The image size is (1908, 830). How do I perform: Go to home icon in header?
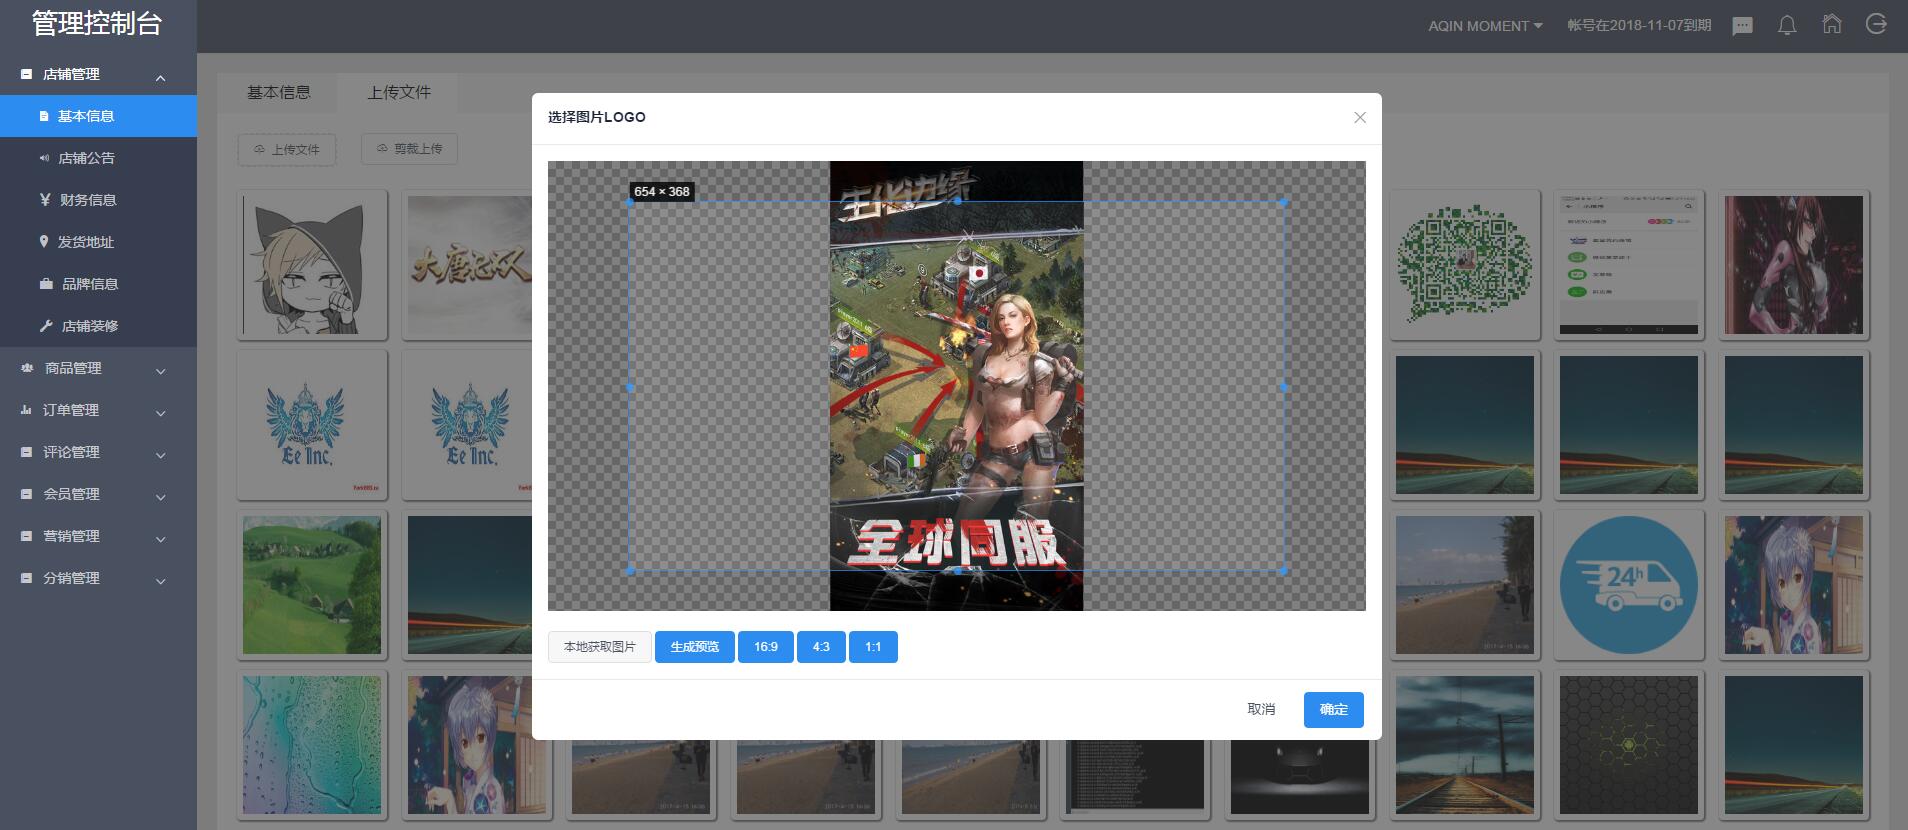pos(1832,24)
